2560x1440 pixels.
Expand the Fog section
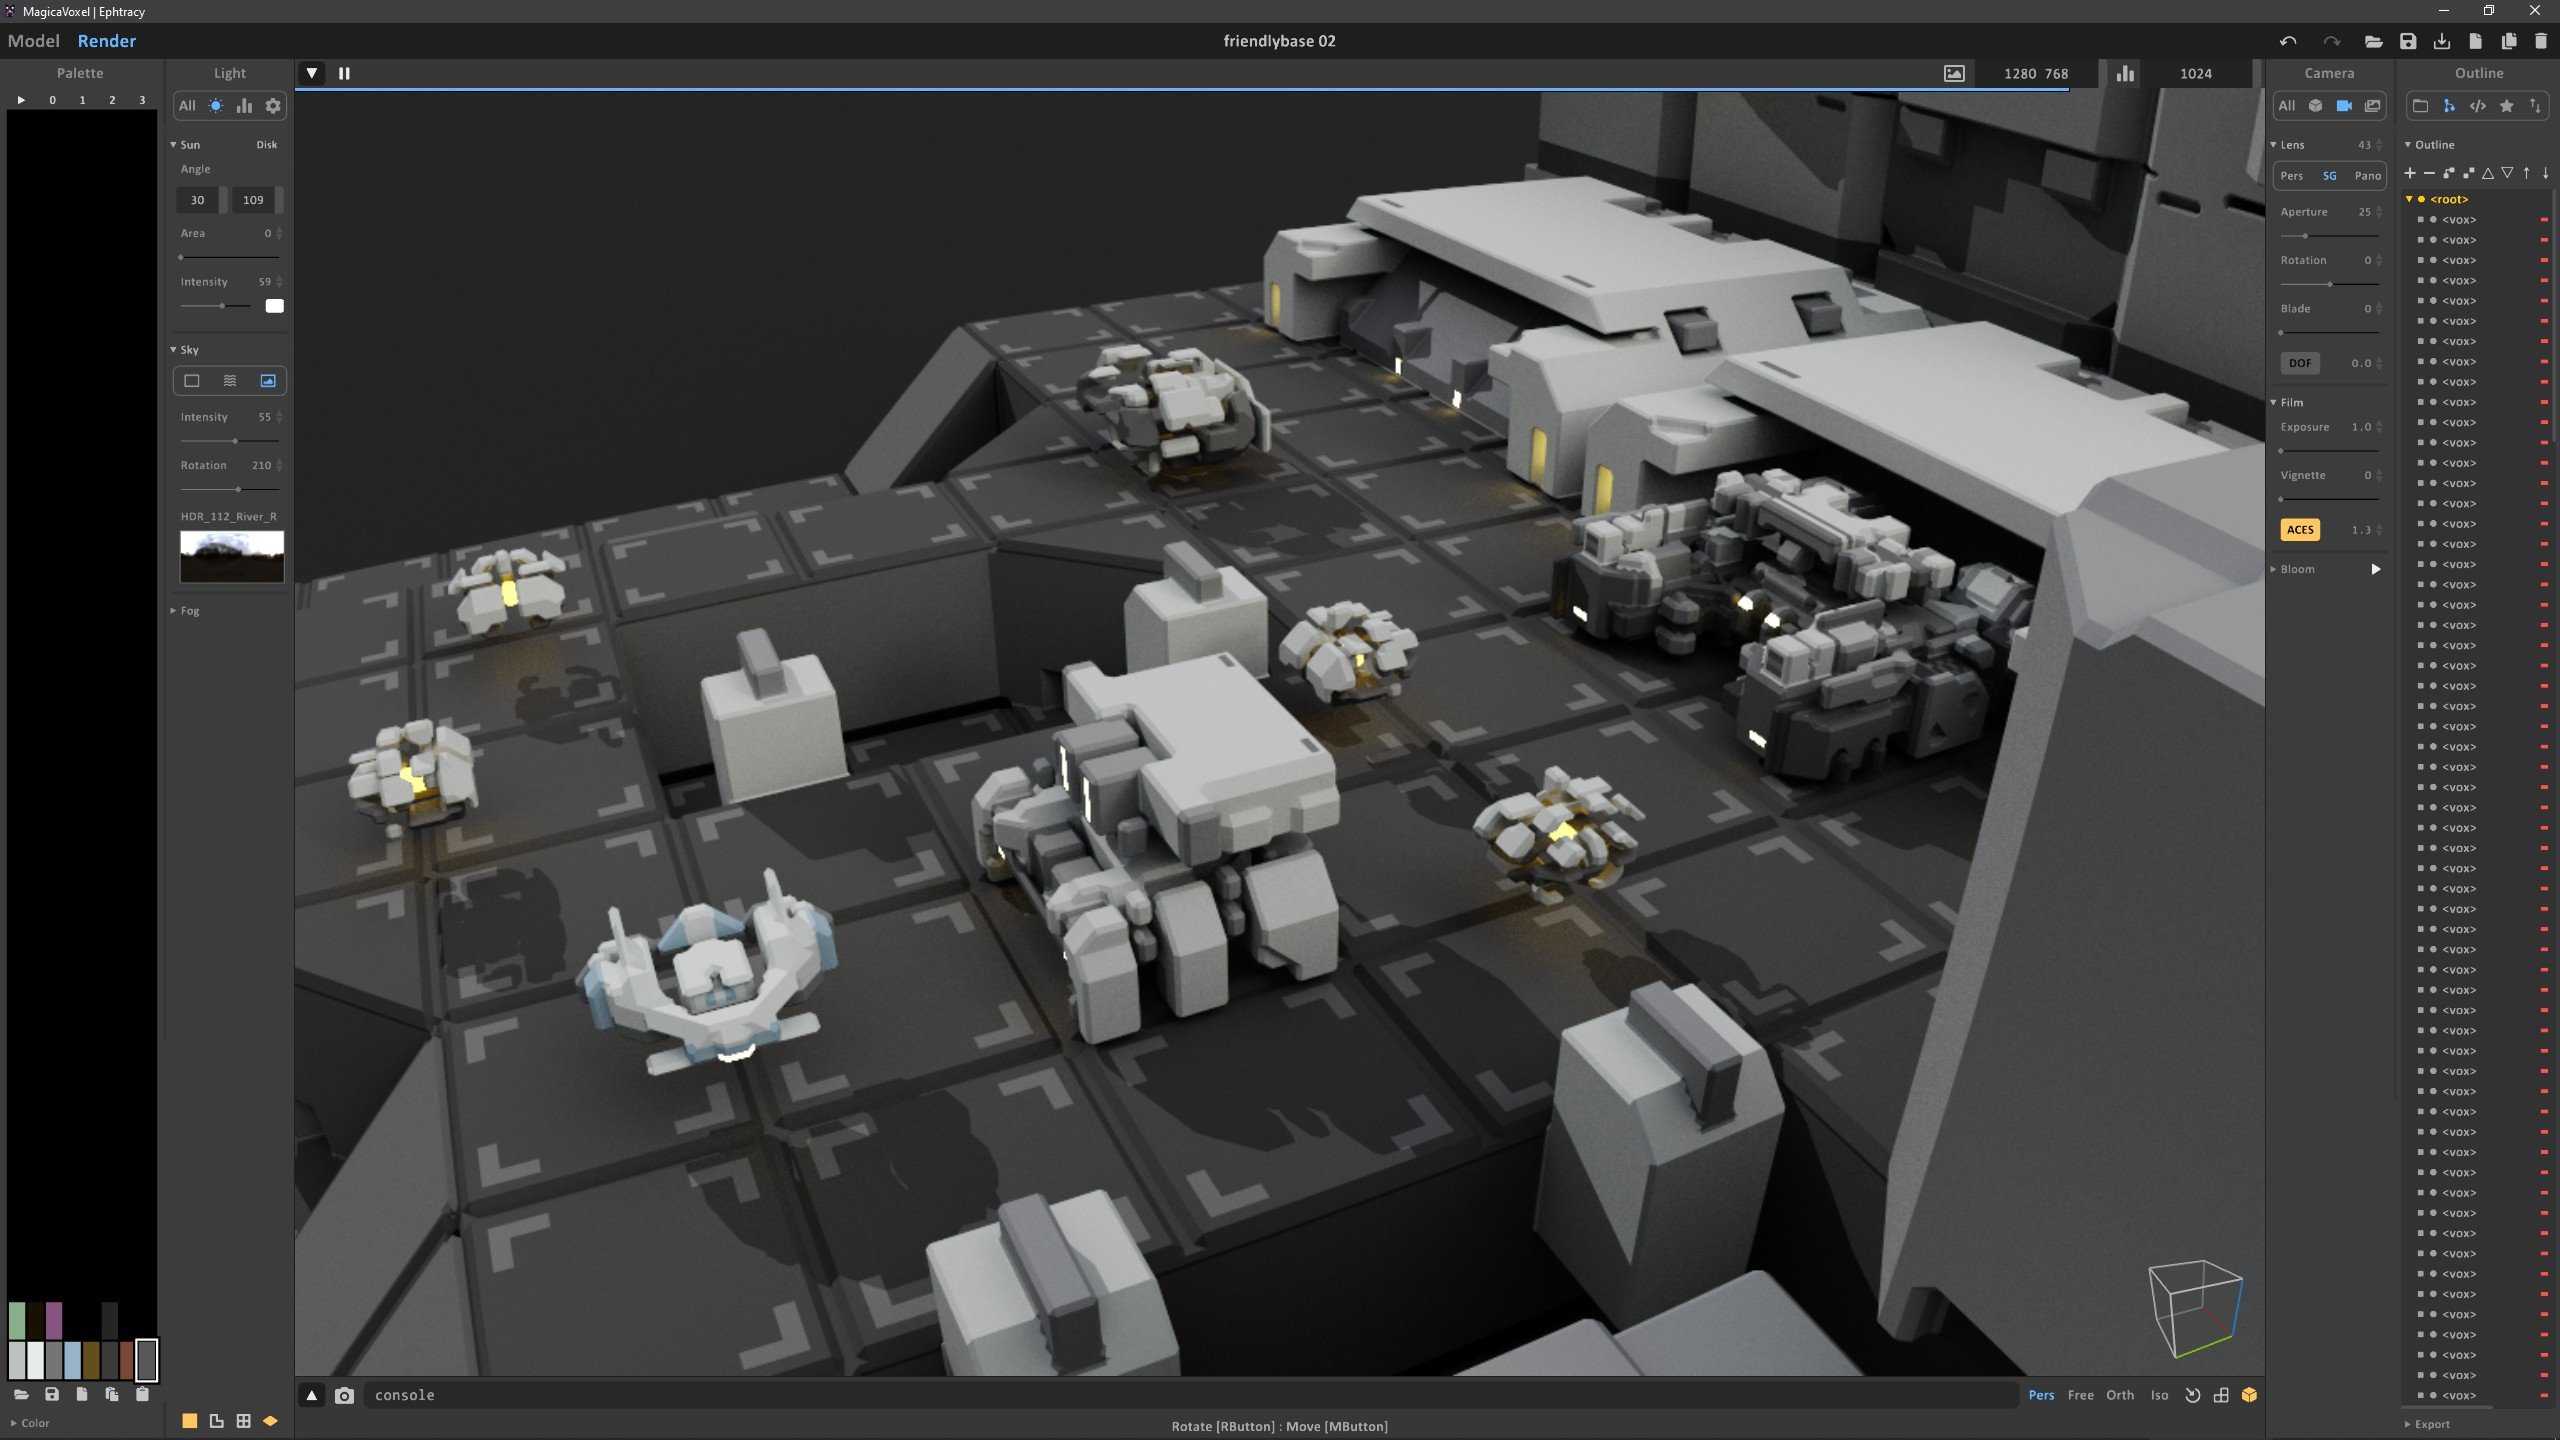coord(173,611)
